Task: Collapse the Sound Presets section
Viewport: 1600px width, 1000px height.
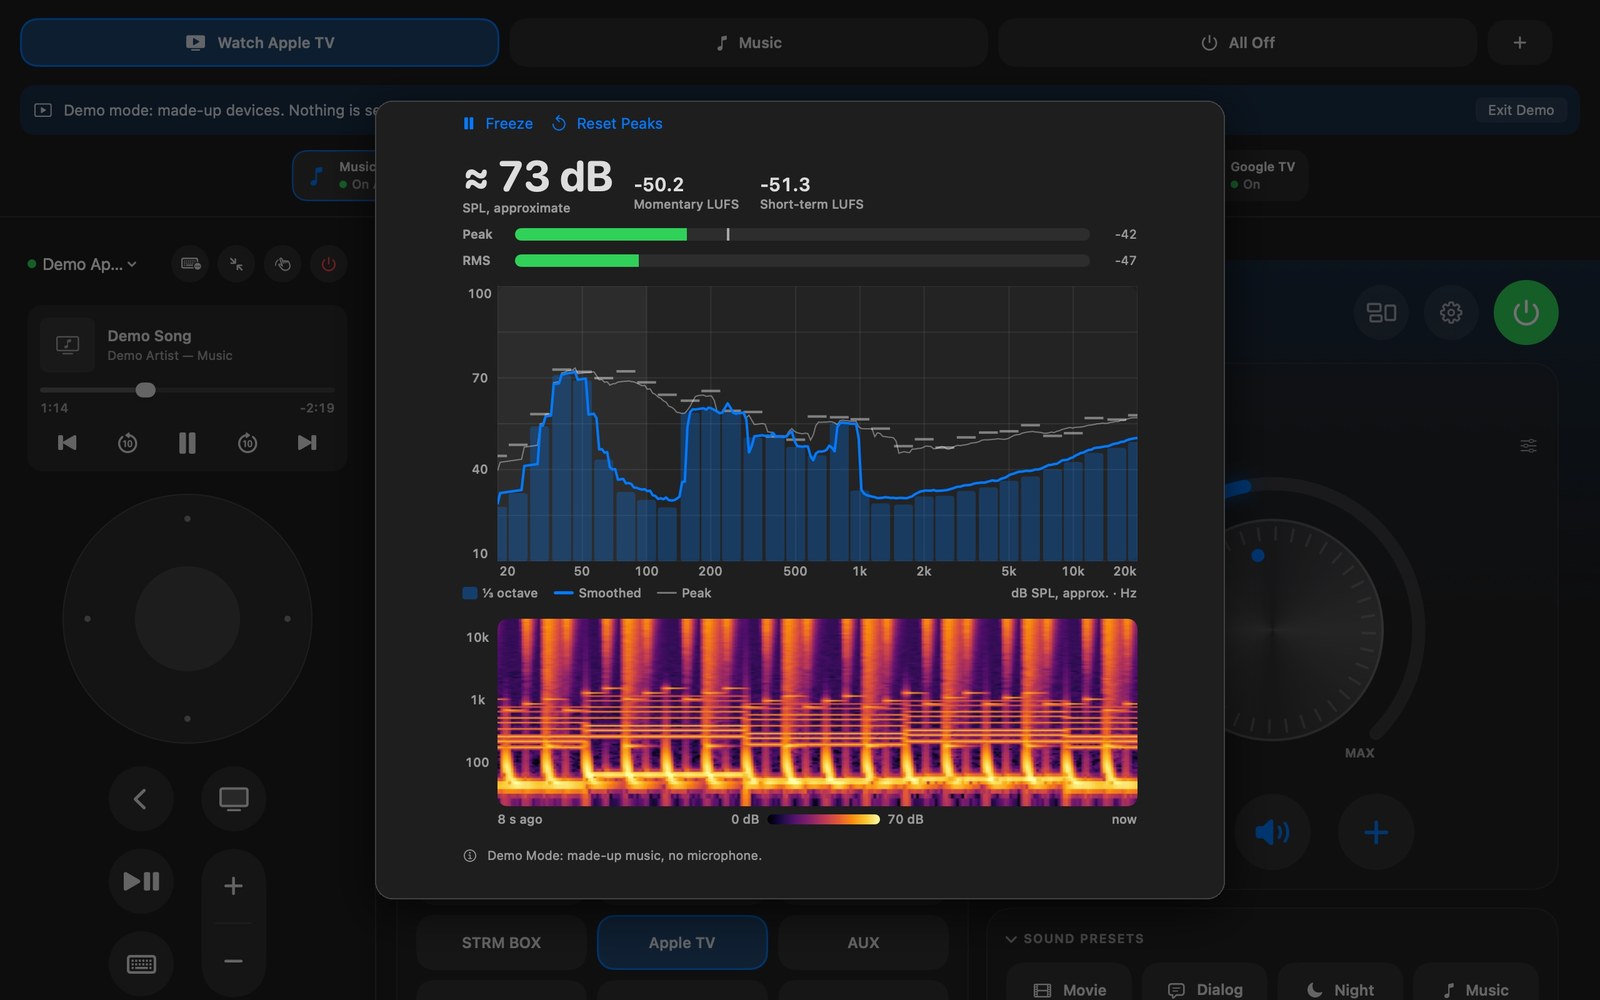Action: [x=1074, y=939]
